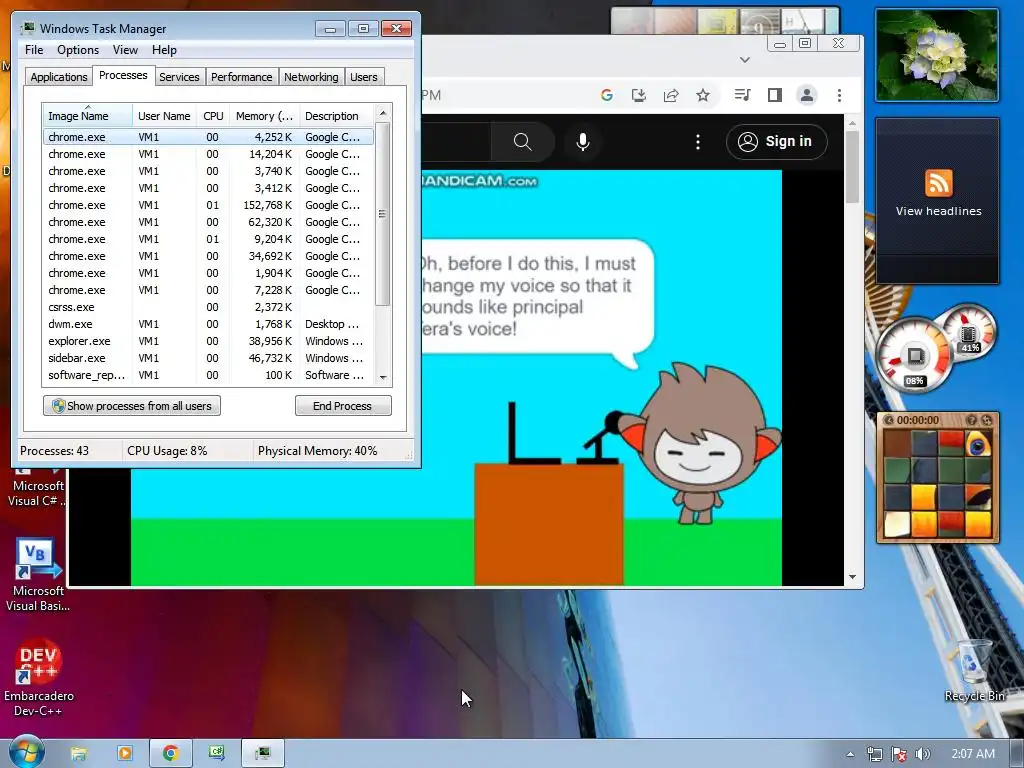This screenshot has width=1024, height=768.
Task: Sort processes by CPU column
Action: point(213,116)
